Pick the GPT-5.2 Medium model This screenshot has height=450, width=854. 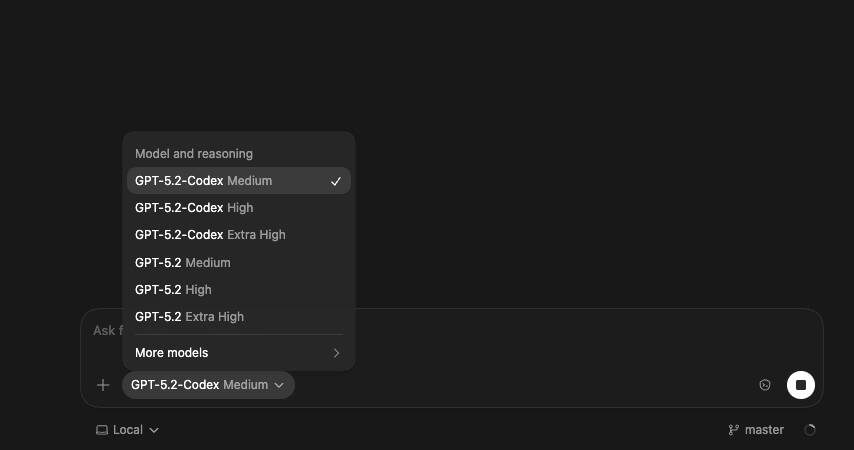click(183, 263)
